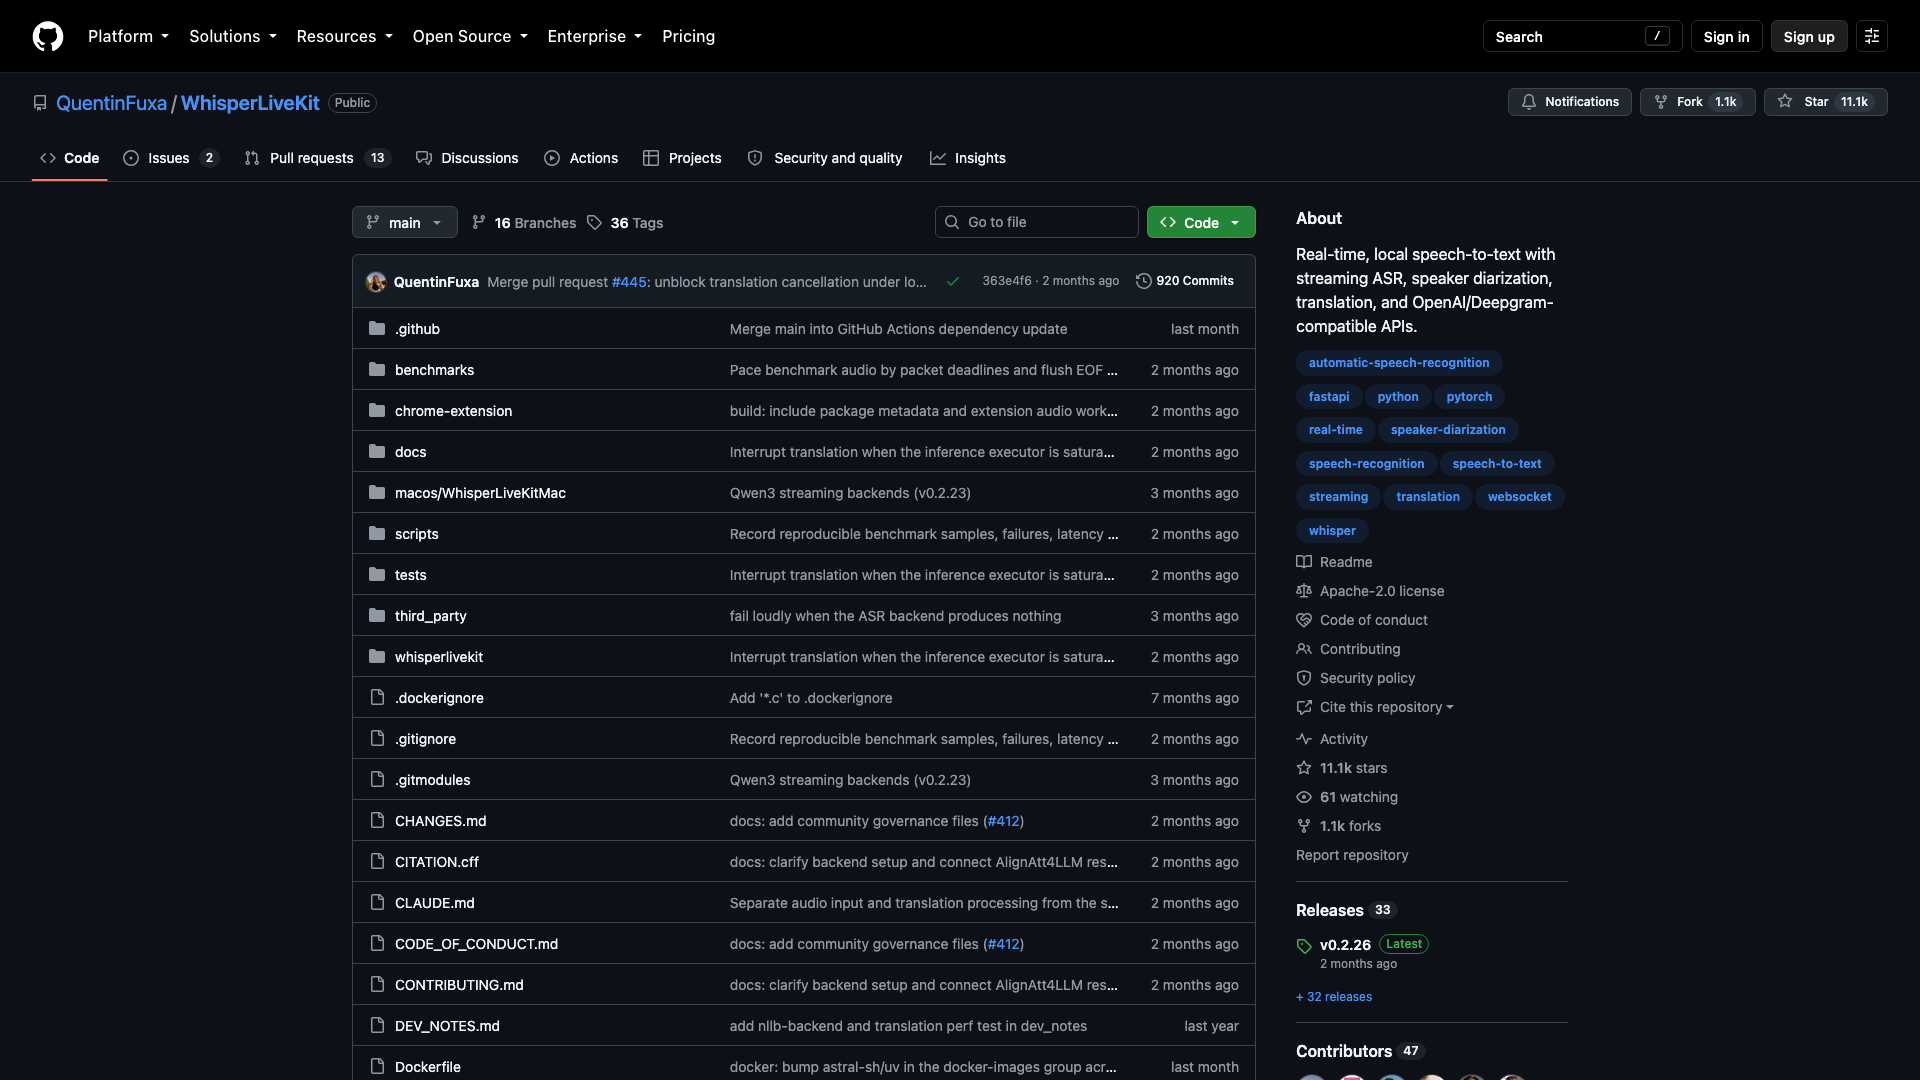Open the Report repository link
Screen dimensions: 1920x1080
(1352, 855)
